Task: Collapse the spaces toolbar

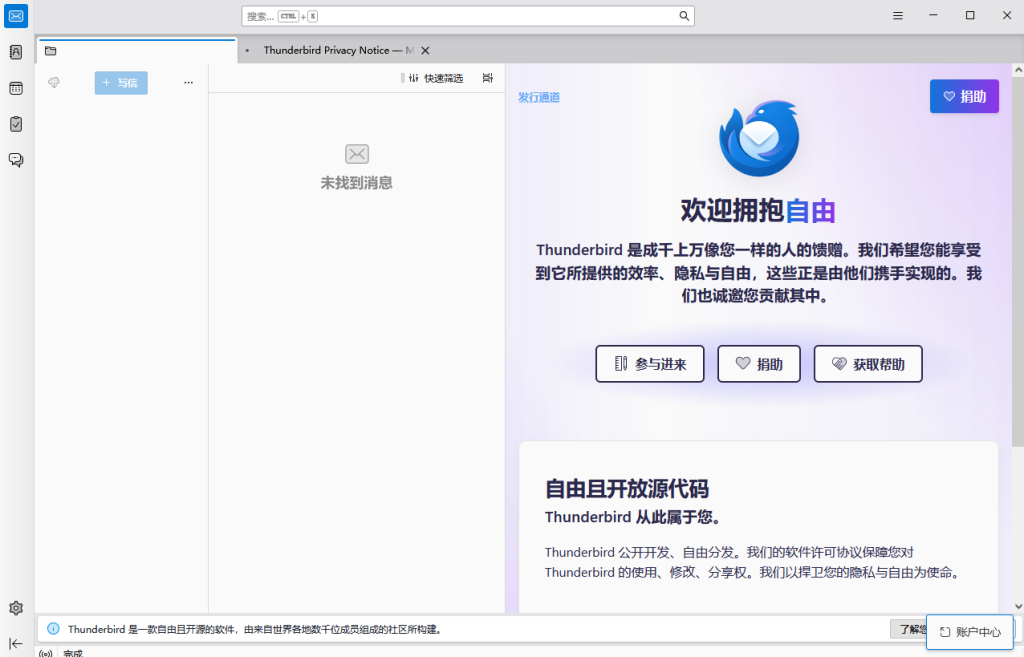Action: pos(16,644)
